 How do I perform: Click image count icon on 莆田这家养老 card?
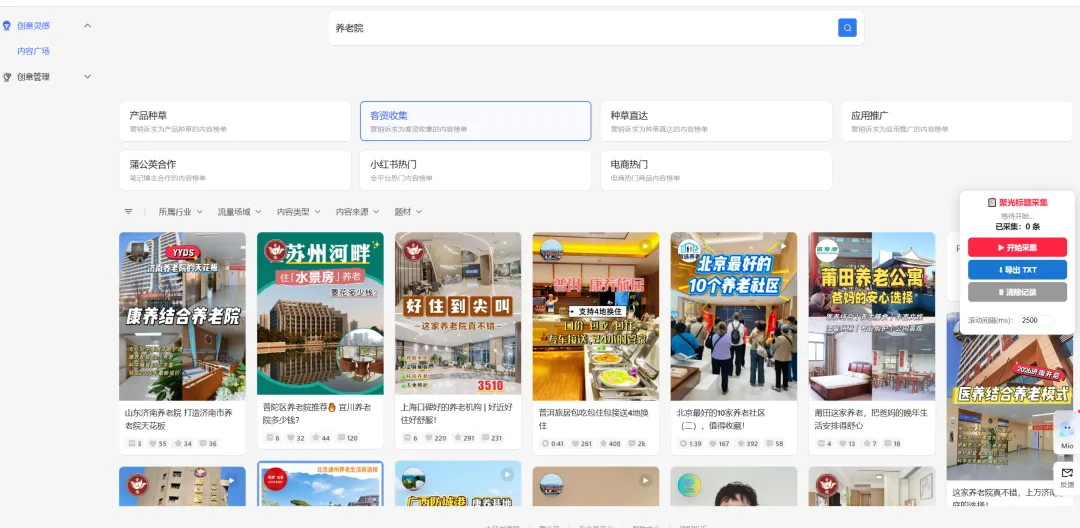point(820,443)
